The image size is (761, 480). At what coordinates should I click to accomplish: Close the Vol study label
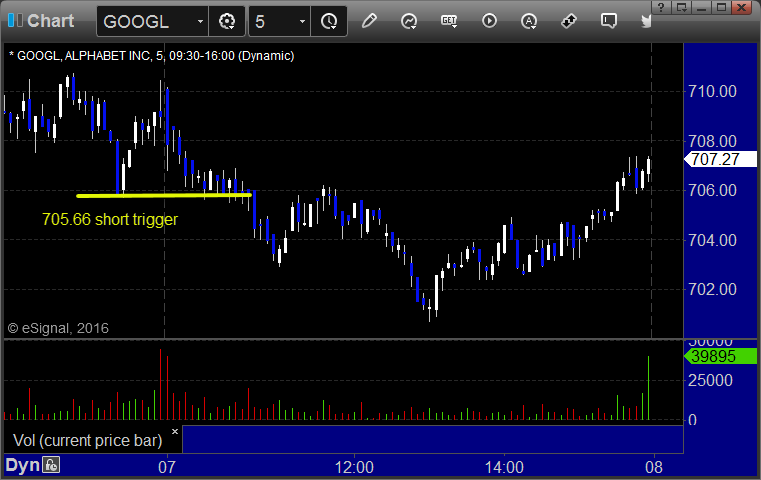click(x=175, y=431)
